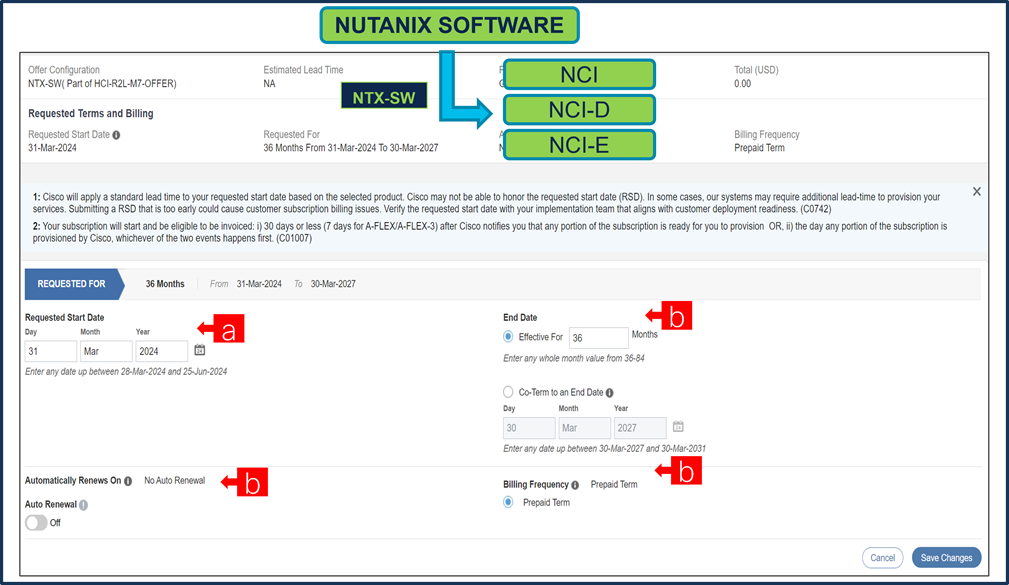
Task: Open the Co-Term End Date calendar picker
Action: (x=678, y=427)
